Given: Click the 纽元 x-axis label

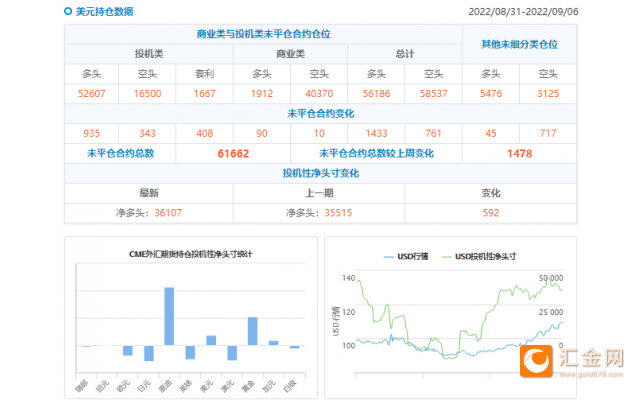Looking at the screenshot, I should [103, 386].
